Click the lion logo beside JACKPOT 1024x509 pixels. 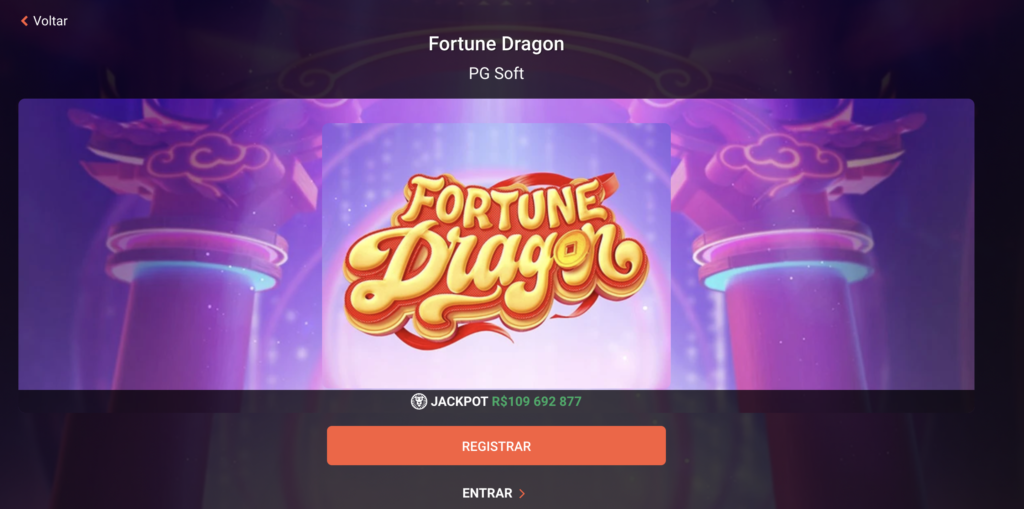point(419,401)
